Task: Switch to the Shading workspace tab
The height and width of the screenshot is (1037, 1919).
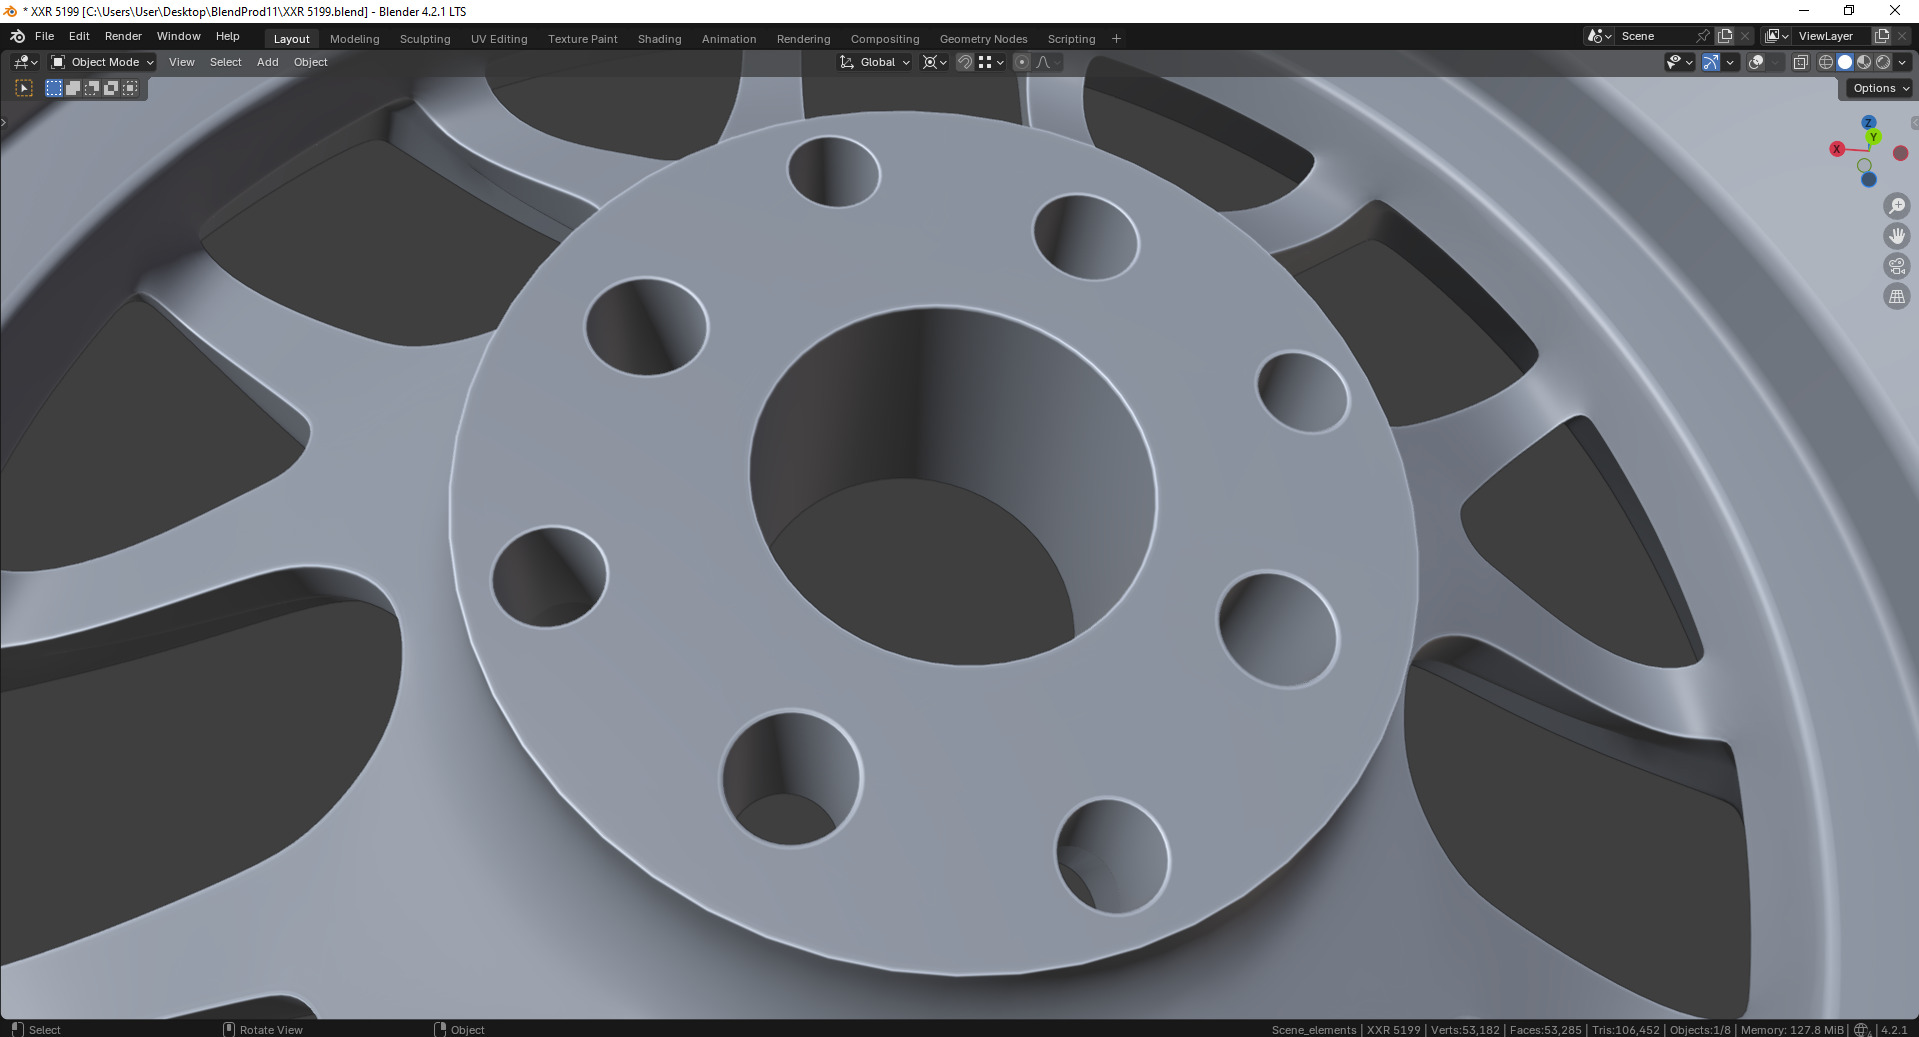Action: 659,39
